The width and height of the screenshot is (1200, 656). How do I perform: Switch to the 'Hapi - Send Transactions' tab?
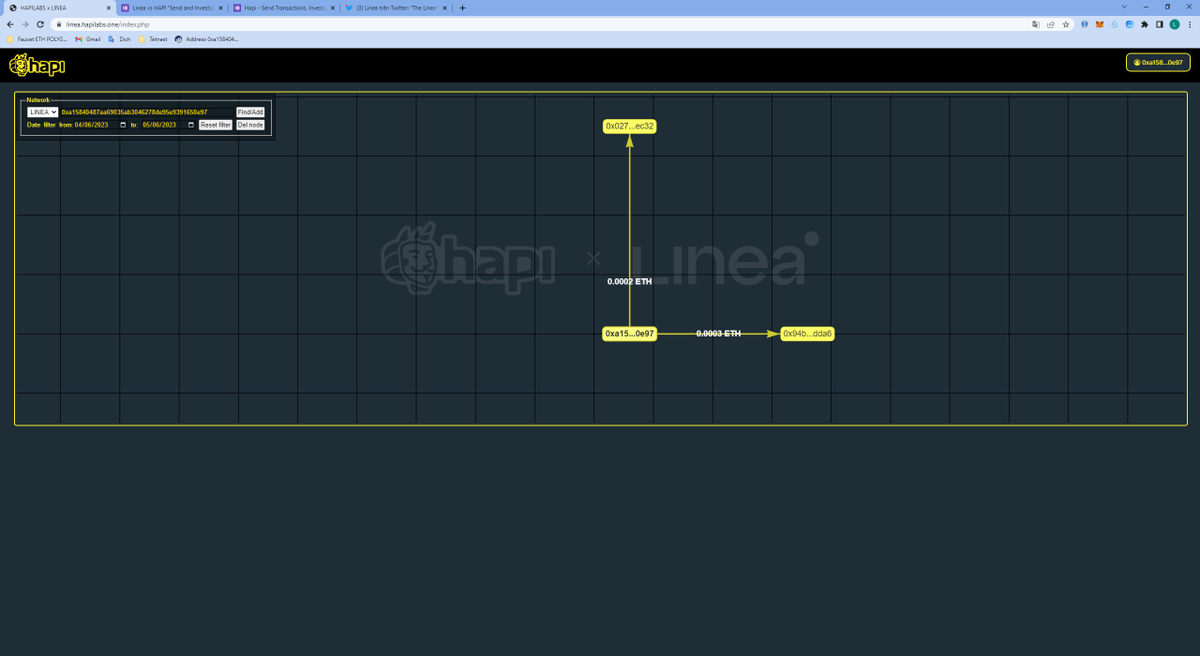point(285,6)
